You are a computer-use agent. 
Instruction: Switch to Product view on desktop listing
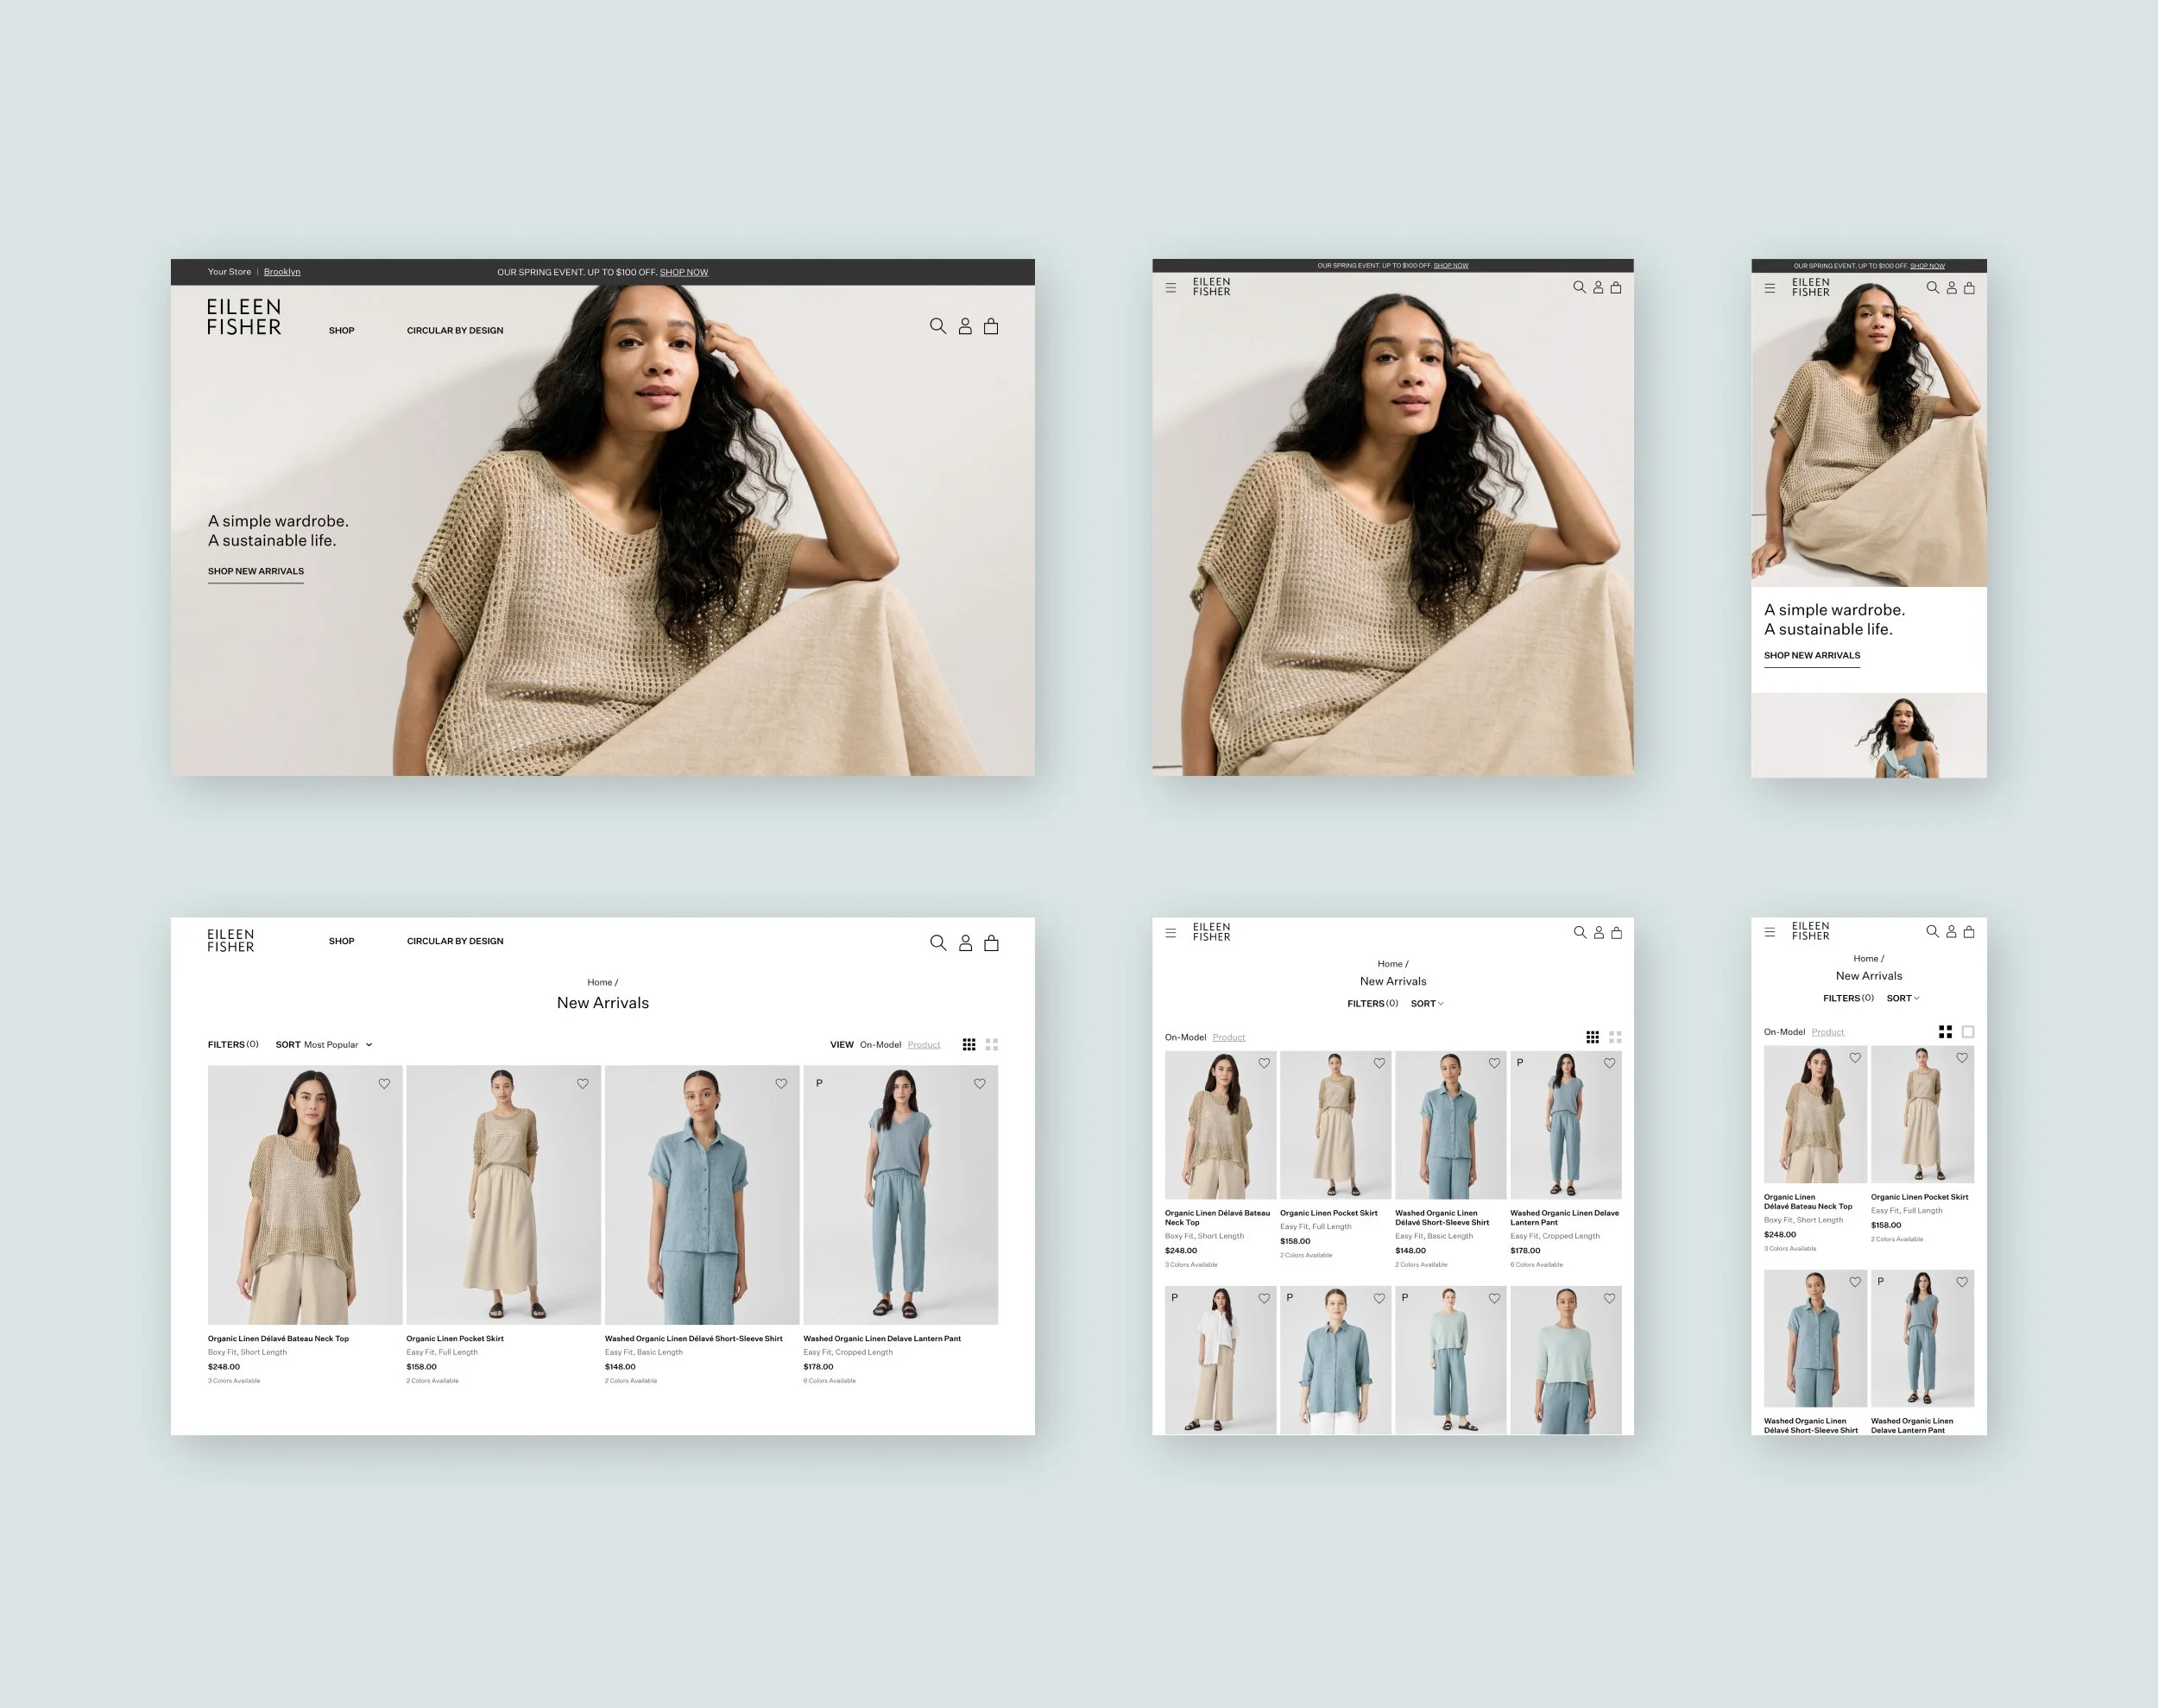point(924,1044)
